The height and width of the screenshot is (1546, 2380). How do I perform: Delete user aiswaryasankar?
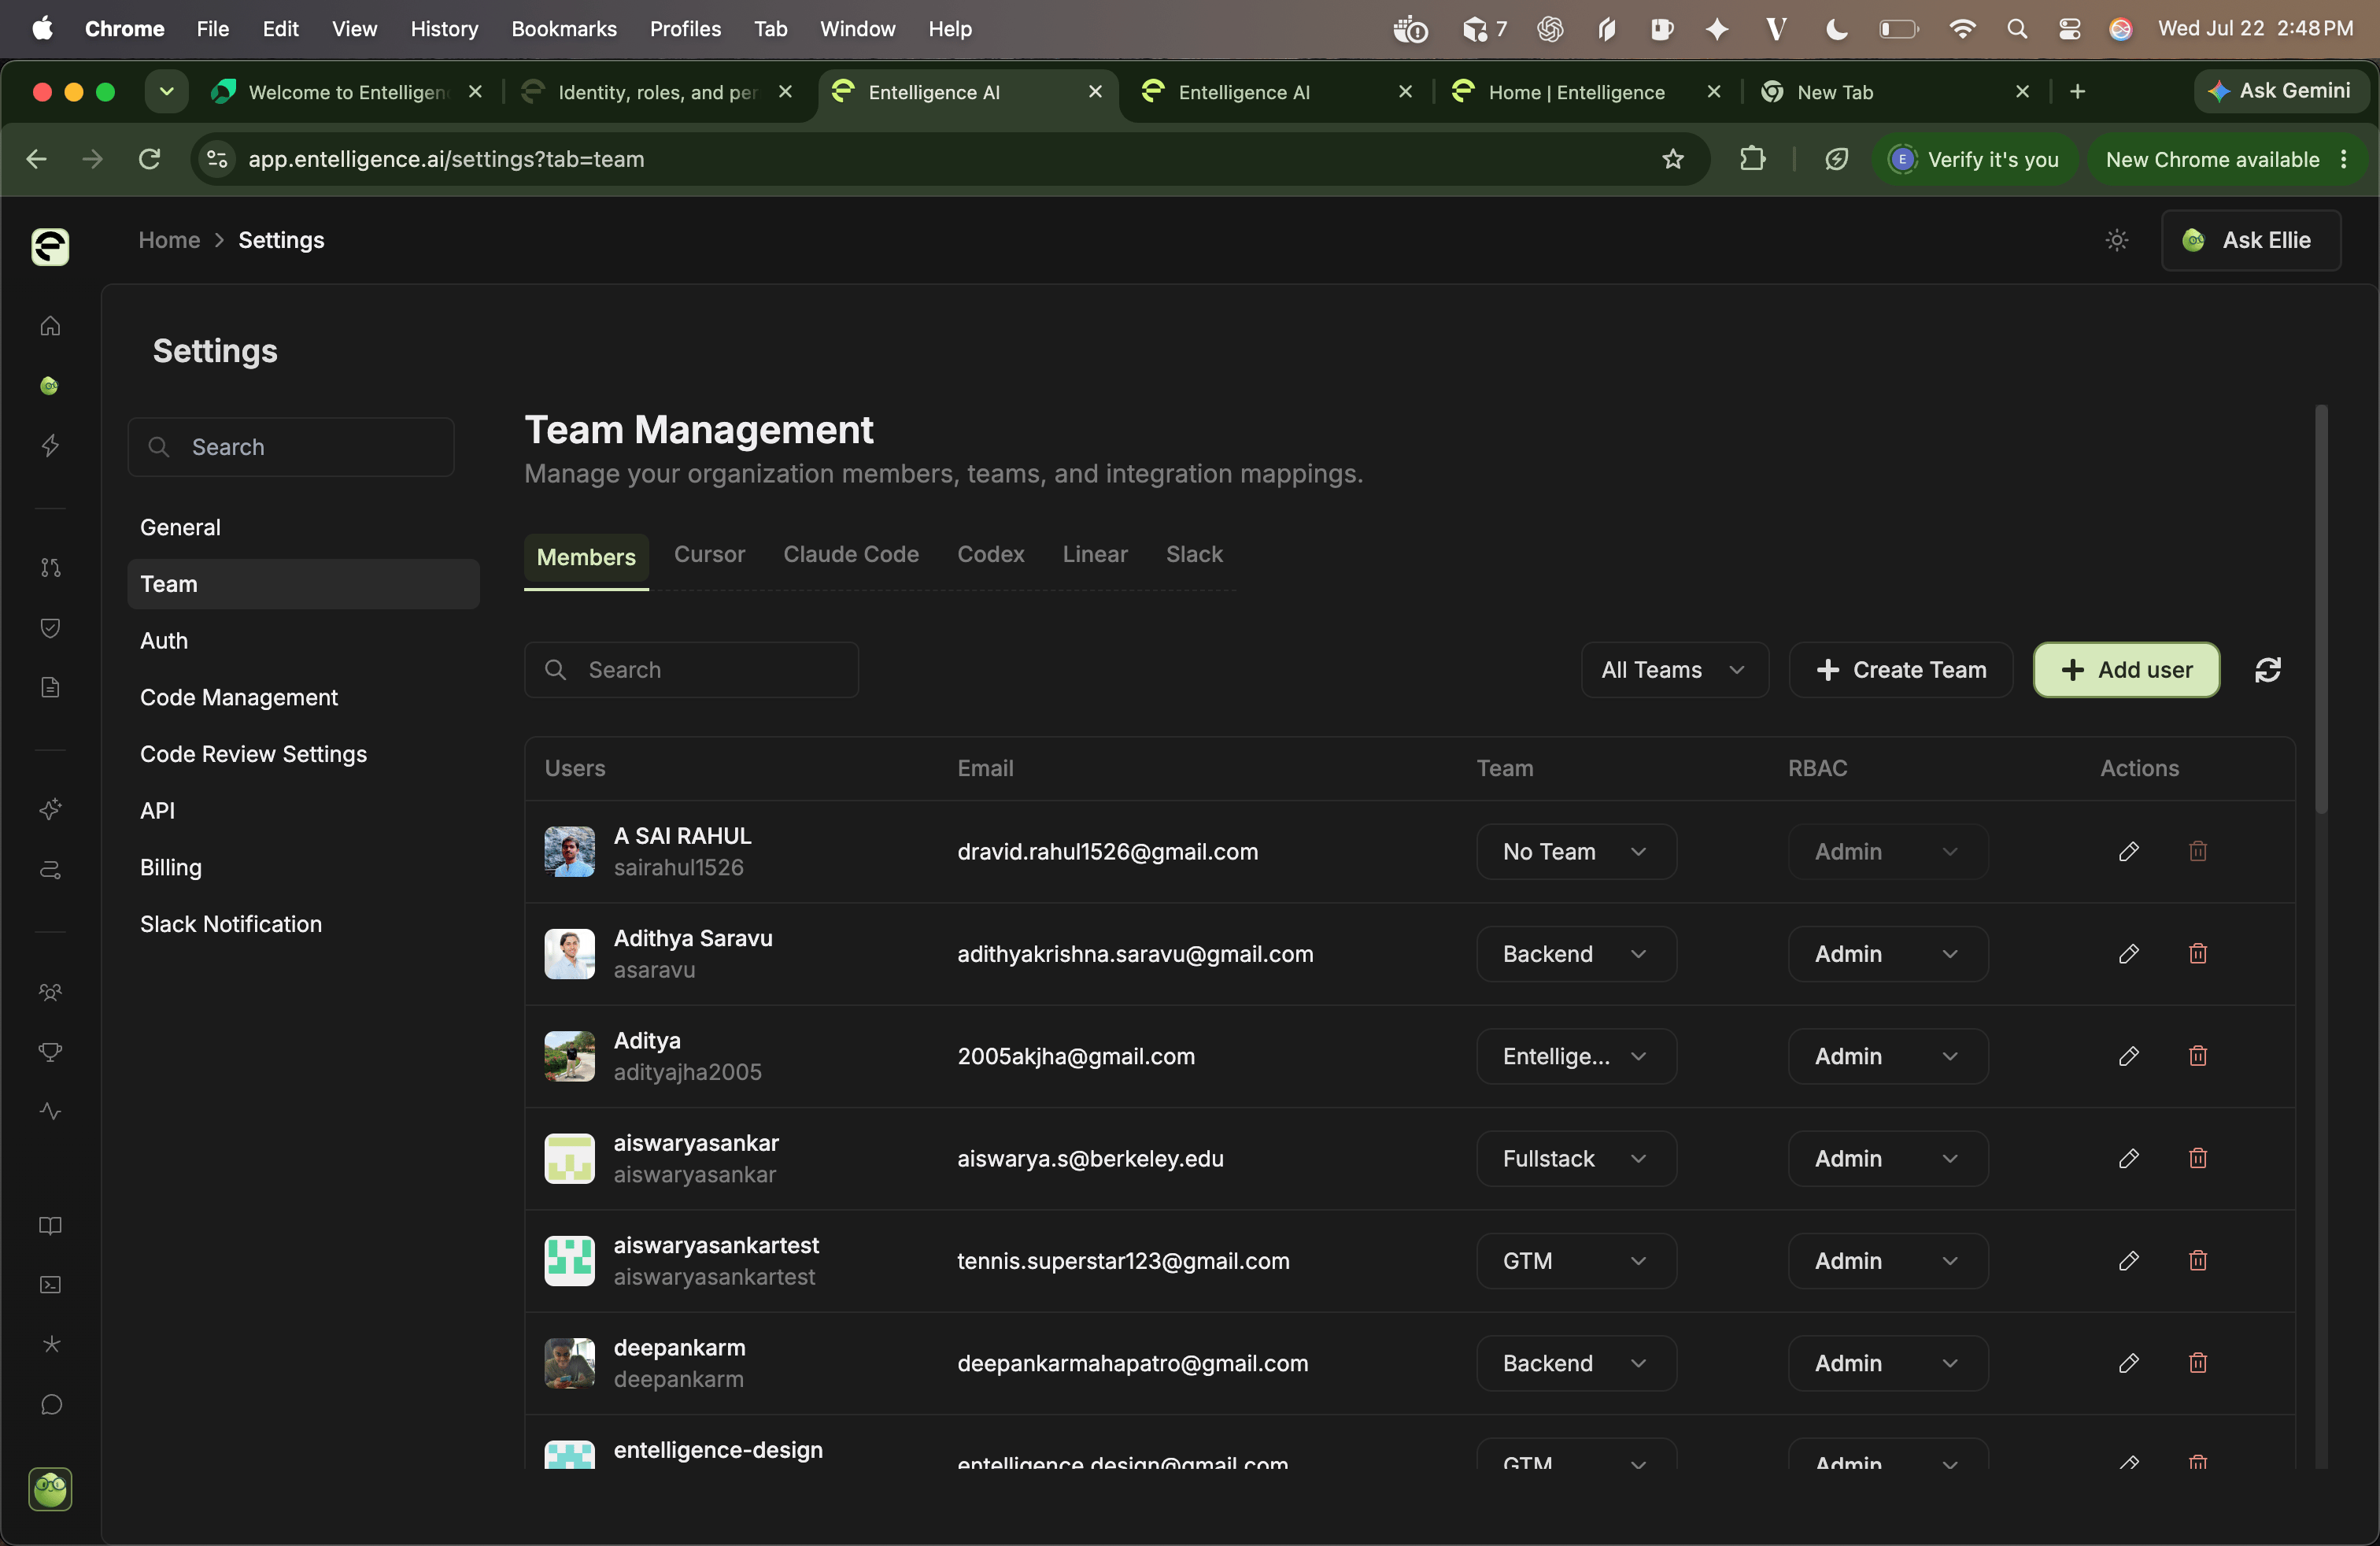2197,1158
